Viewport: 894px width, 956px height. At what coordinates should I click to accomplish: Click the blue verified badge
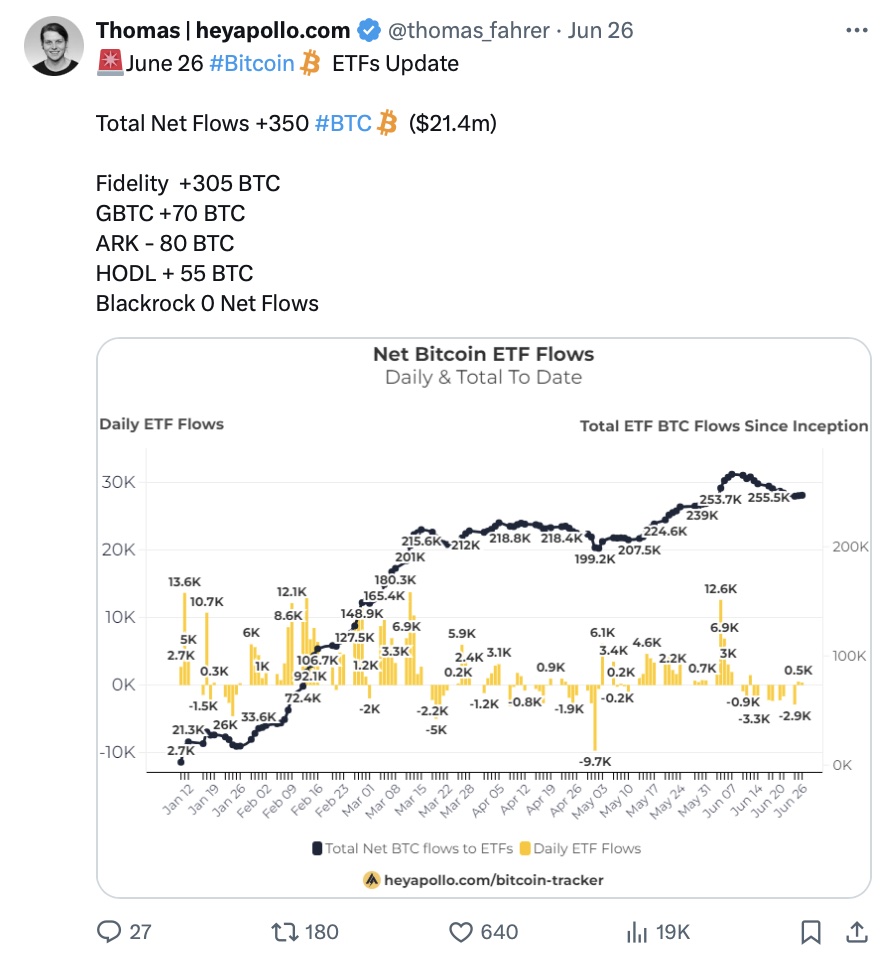[x=368, y=30]
